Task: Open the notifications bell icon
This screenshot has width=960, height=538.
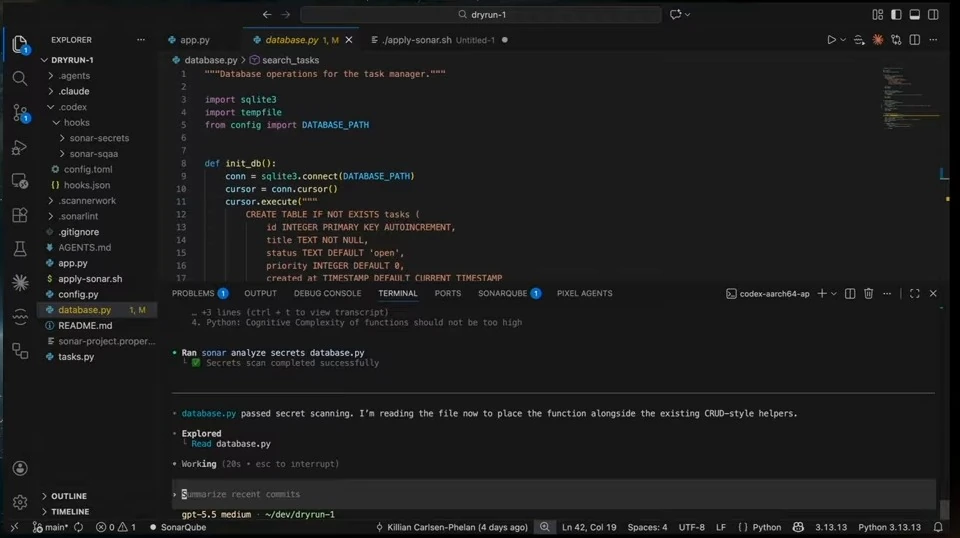Action: 938,527
